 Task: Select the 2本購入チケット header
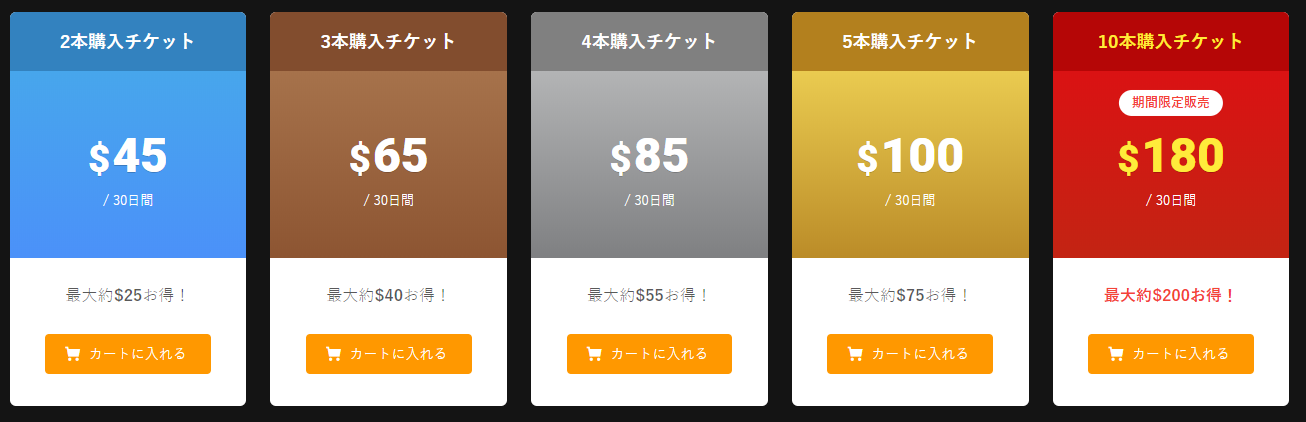[x=128, y=42]
